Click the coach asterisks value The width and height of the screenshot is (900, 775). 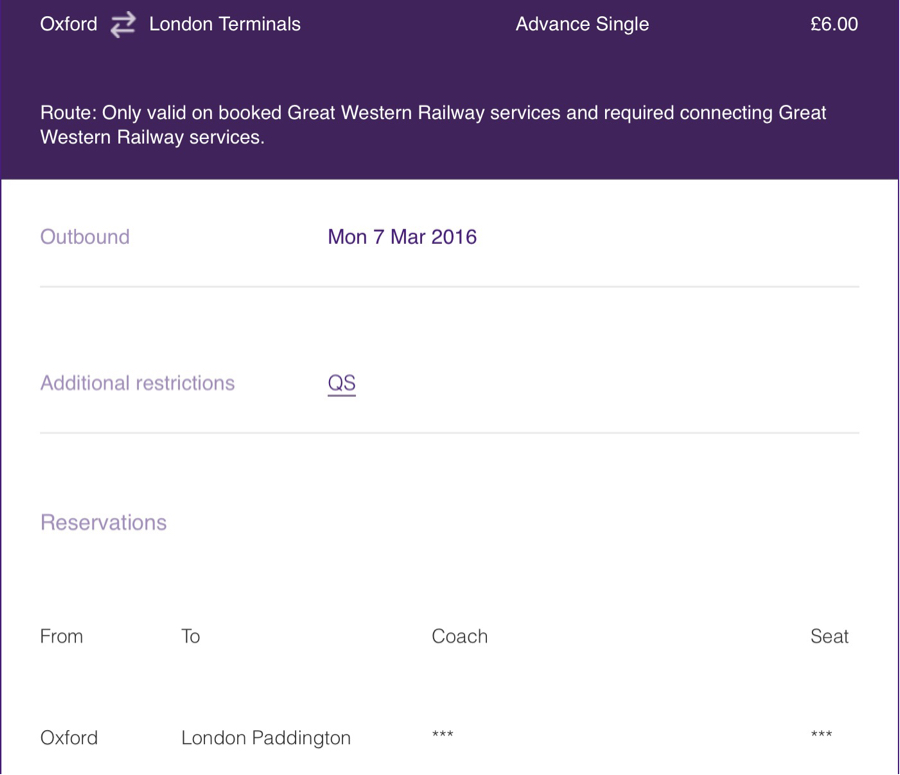(443, 734)
